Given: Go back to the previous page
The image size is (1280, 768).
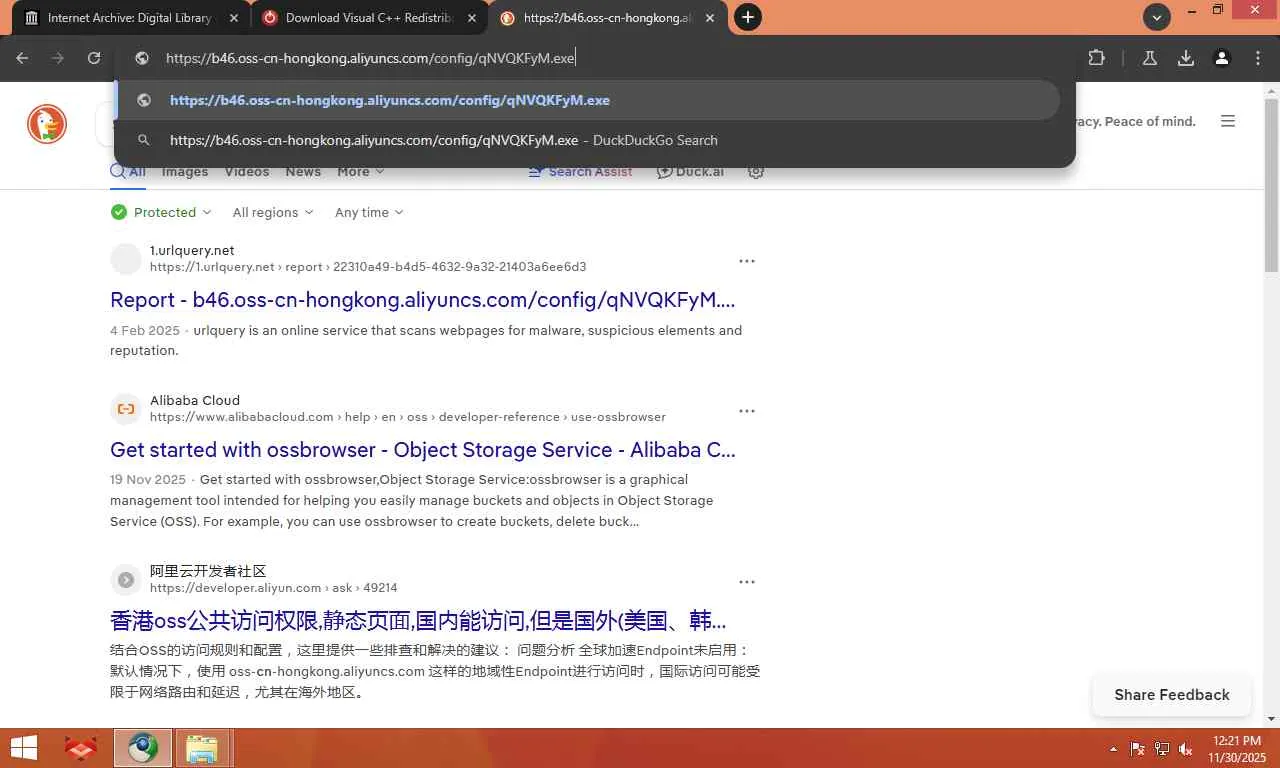Looking at the screenshot, I should point(22,58).
